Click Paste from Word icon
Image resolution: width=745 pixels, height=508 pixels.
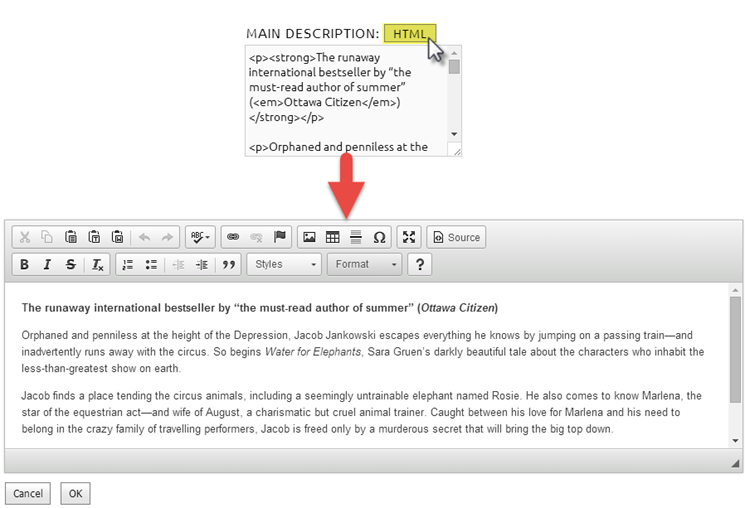point(117,237)
